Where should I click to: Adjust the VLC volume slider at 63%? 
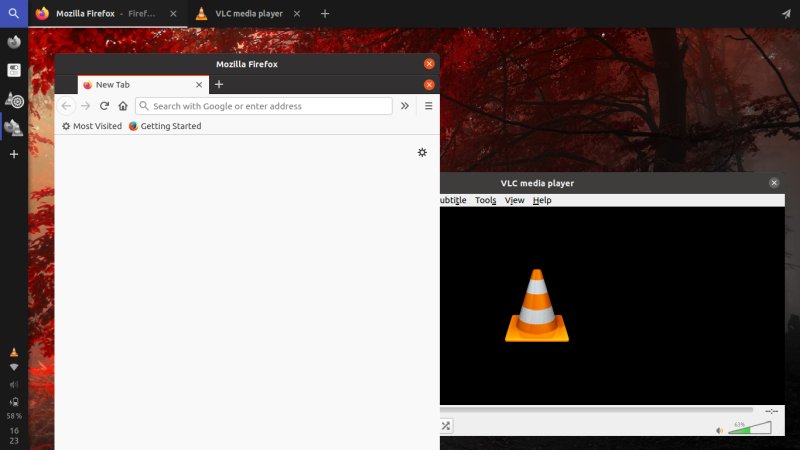749,428
